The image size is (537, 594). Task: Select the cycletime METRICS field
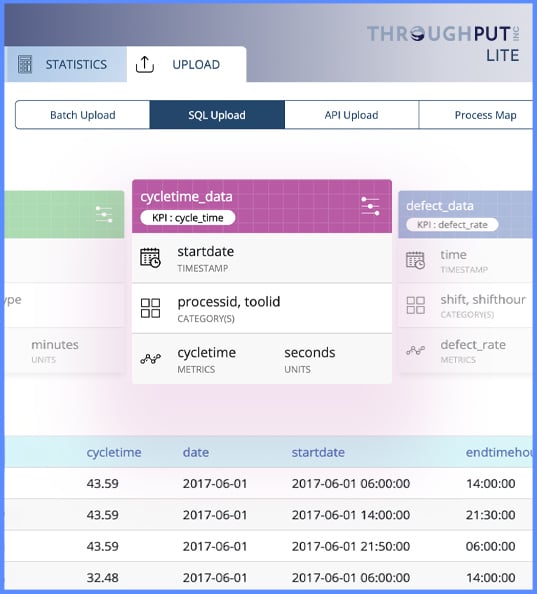pos(207,359)
